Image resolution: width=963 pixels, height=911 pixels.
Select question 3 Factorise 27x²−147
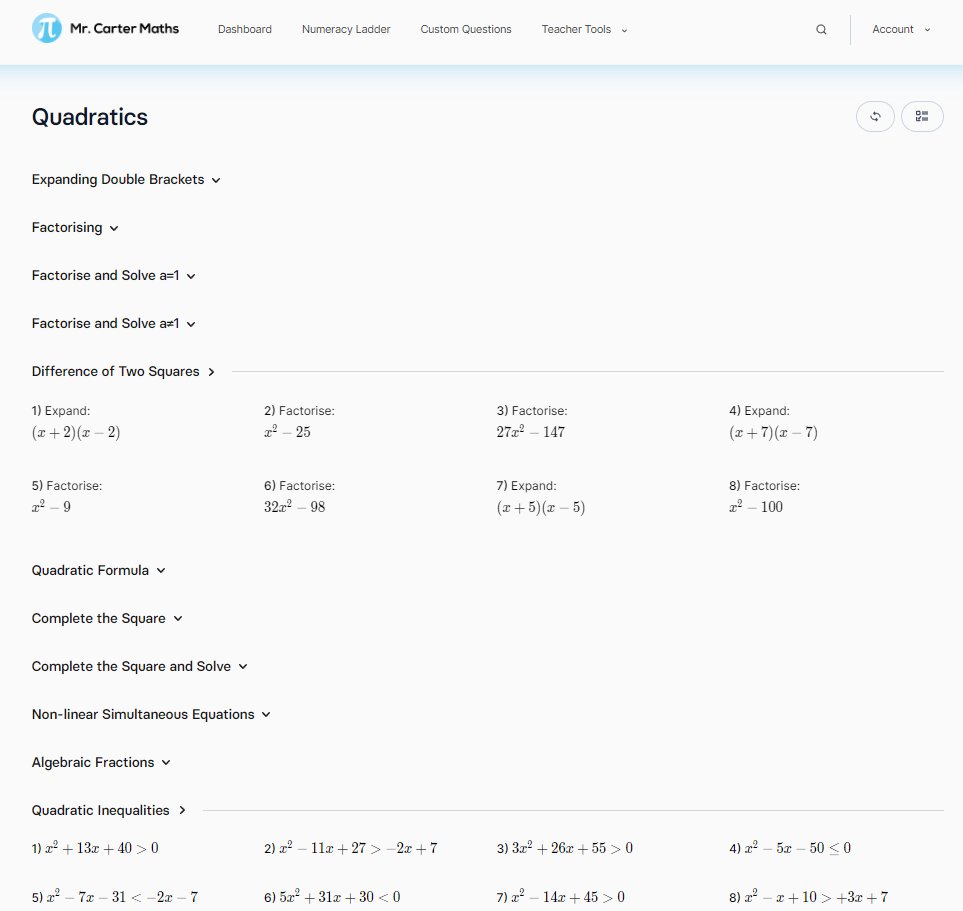[532, 423]
